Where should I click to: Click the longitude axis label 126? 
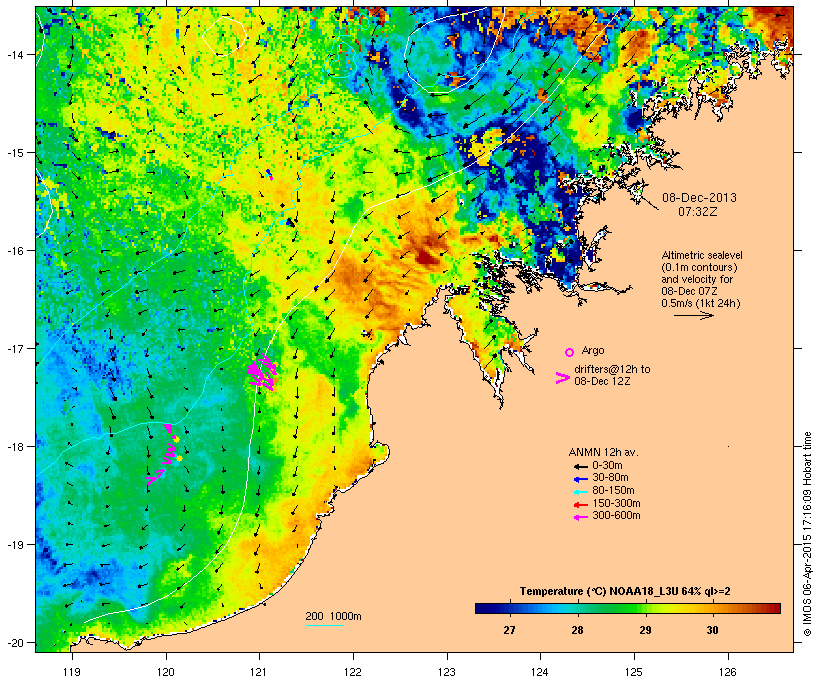pos(728,672)
